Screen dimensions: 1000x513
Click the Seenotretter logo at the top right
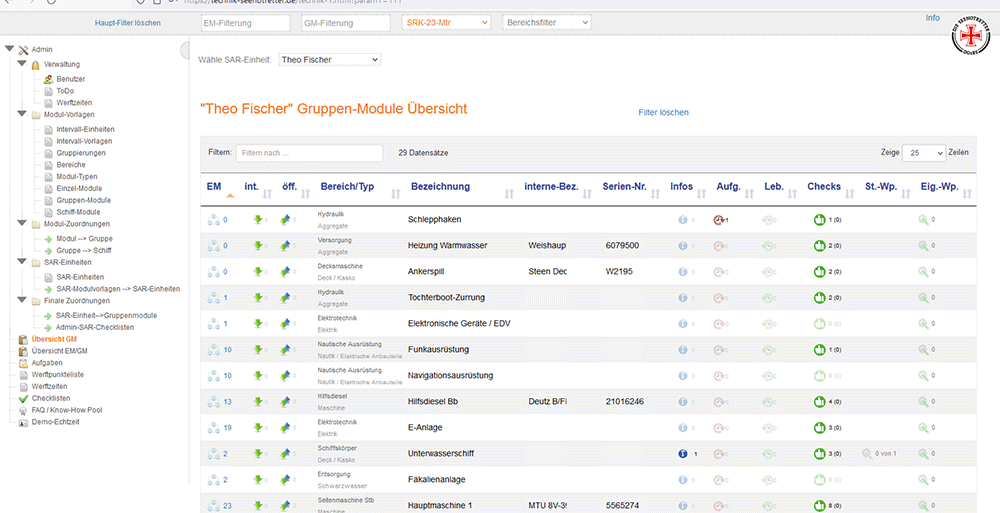(x=971, y=36)
